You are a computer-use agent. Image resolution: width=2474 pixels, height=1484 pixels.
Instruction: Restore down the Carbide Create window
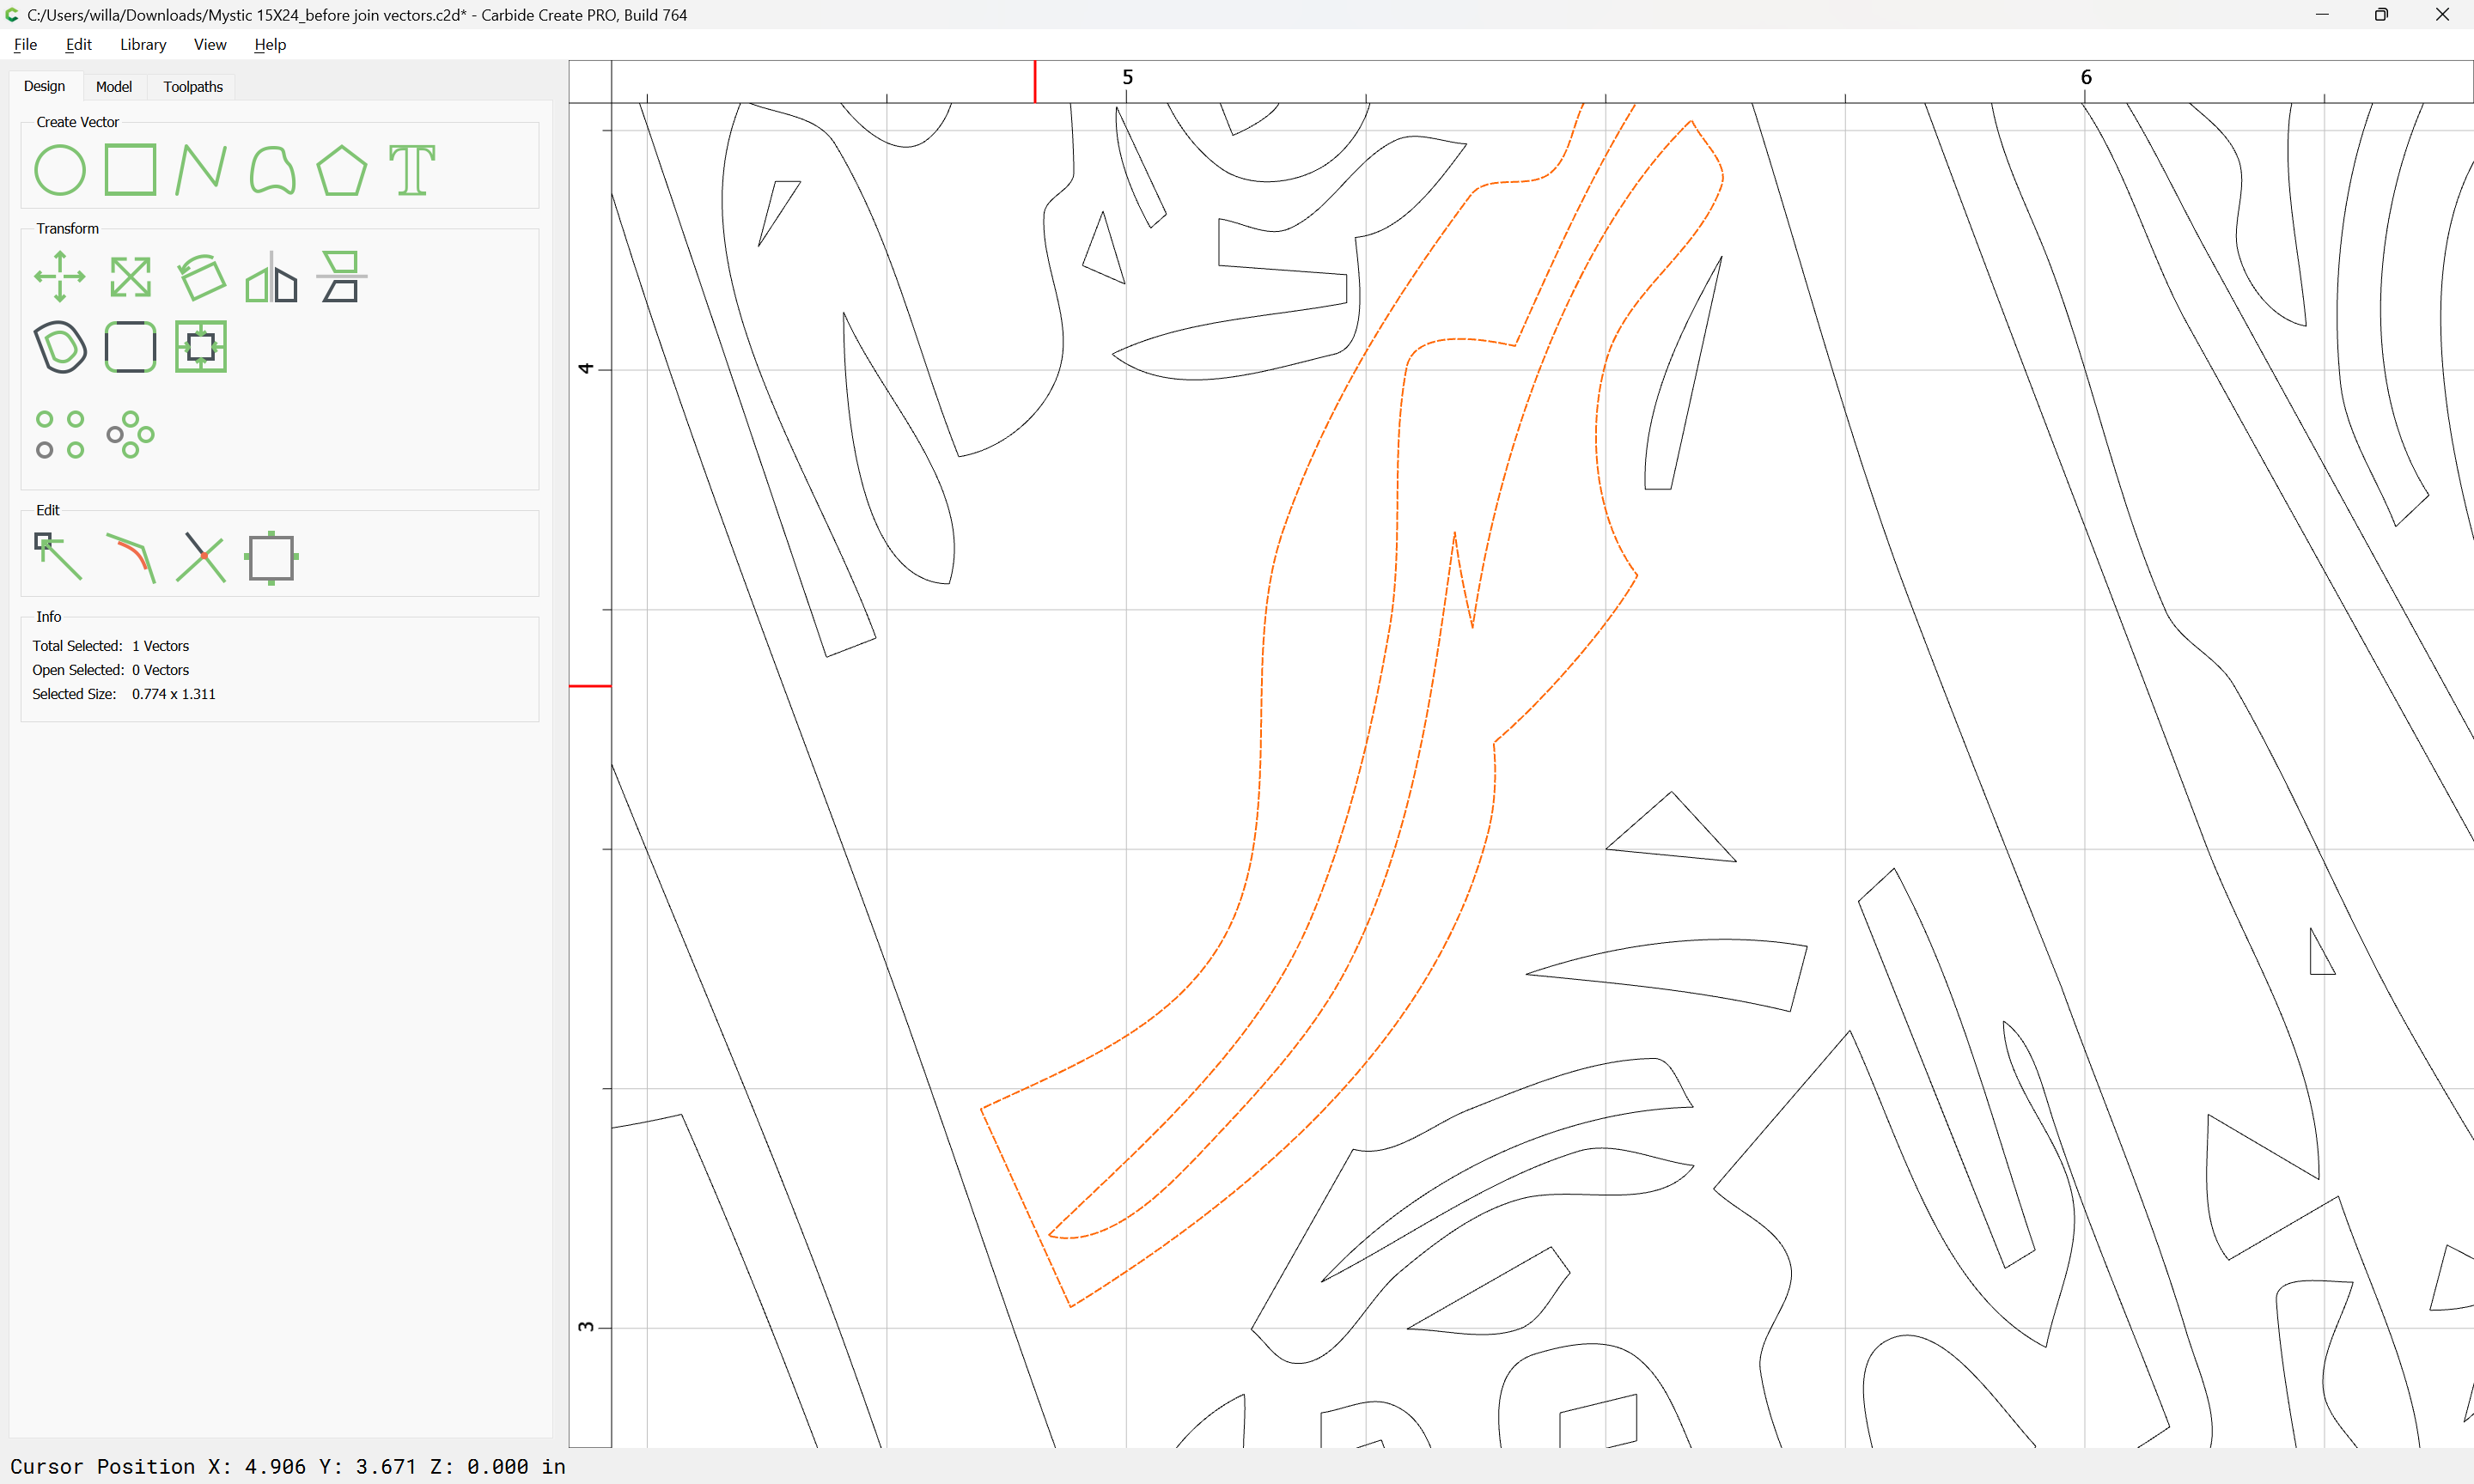[2382, 15]
